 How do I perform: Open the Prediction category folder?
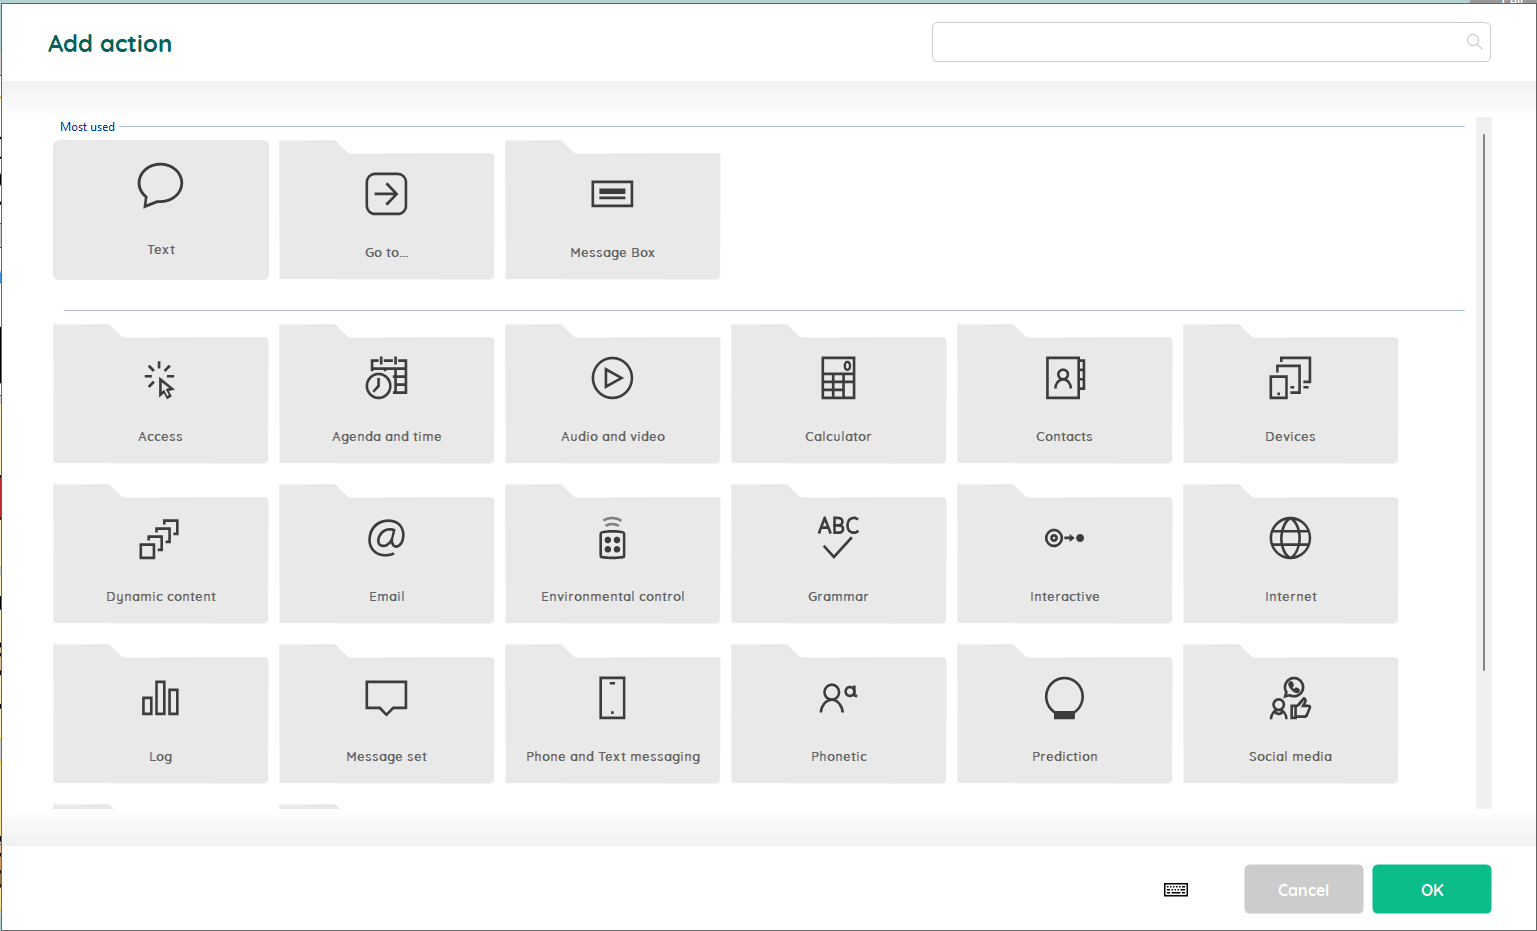tap(1065, 714)
